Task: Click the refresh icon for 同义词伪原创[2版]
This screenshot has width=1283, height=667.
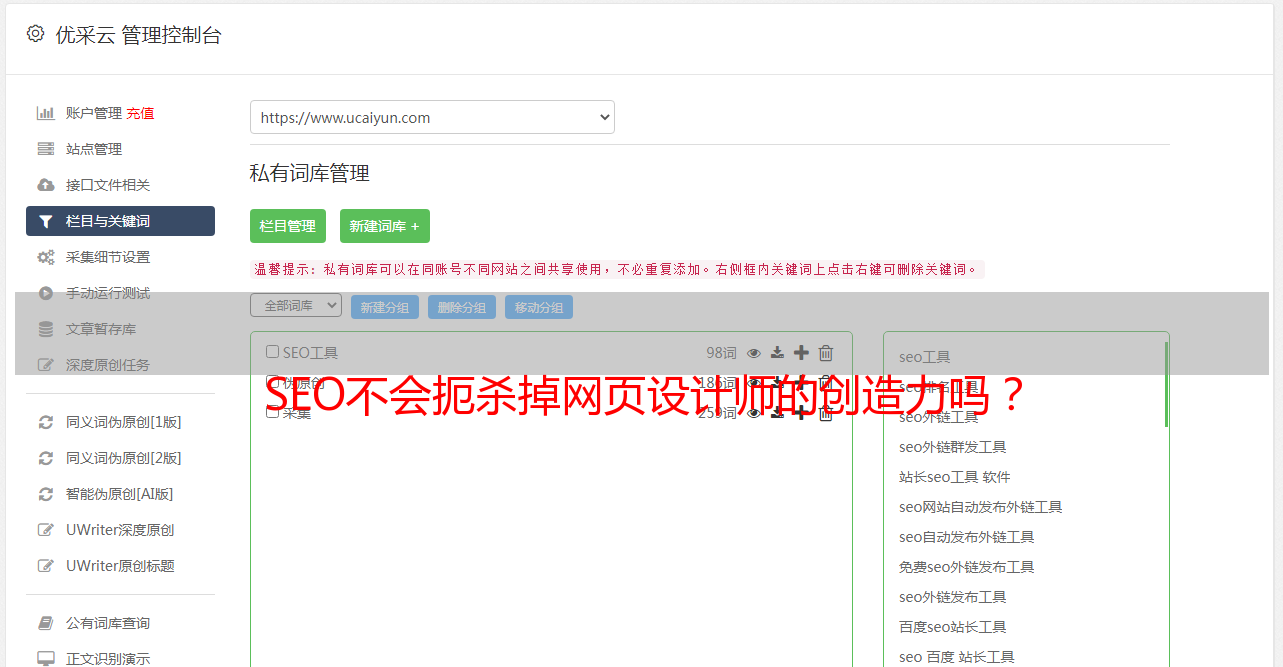Action: pos(45,458)
